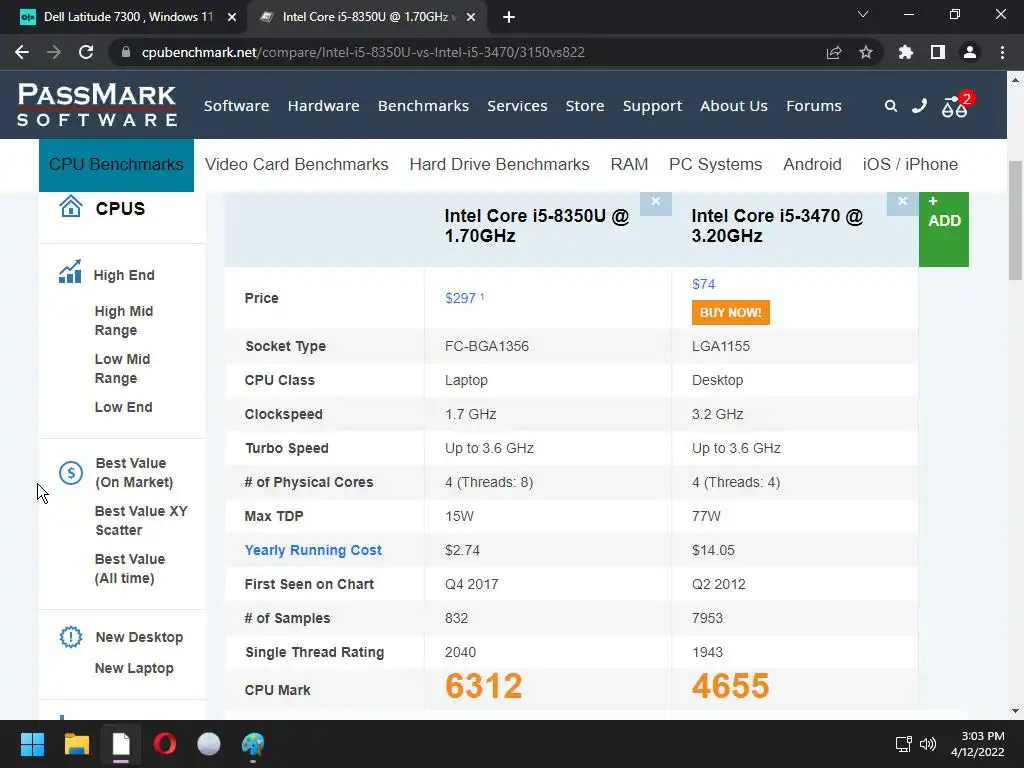Screen dimensions: 1024x768
Task: Open the Best Value XY Scatter link
Action: (141, 520)
